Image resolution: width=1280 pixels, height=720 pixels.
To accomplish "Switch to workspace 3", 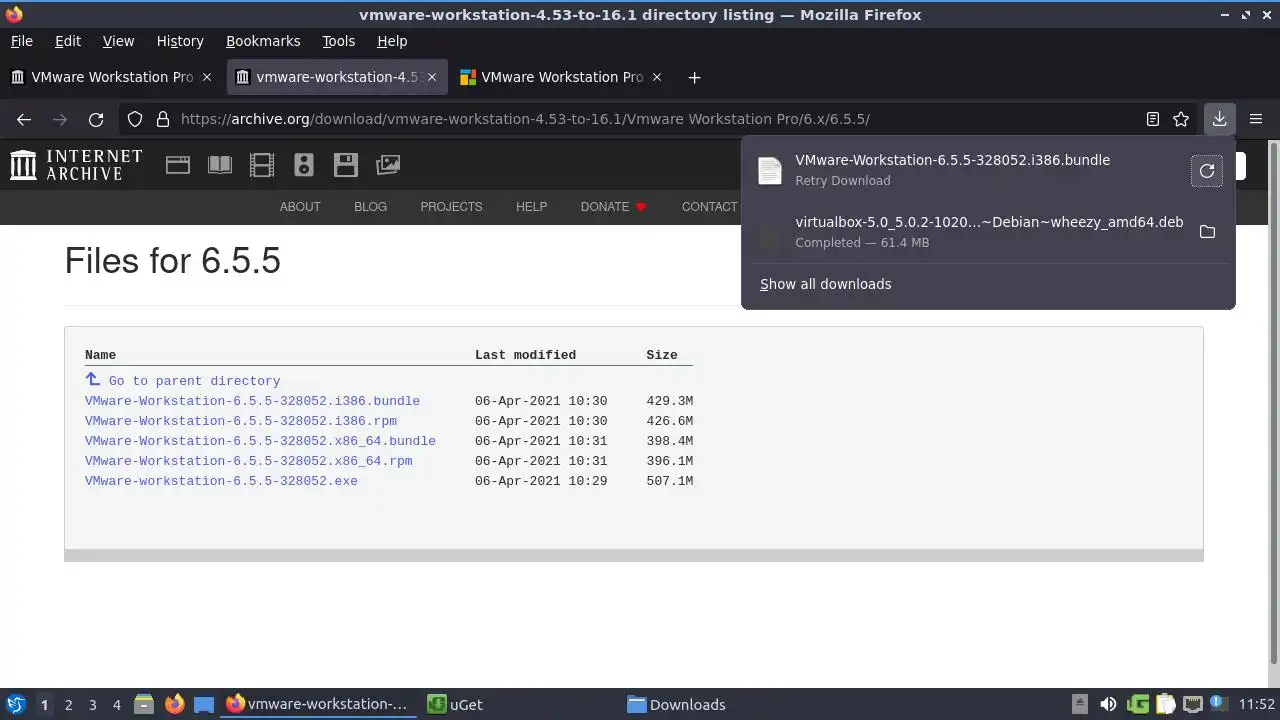I will coord(92,704).
